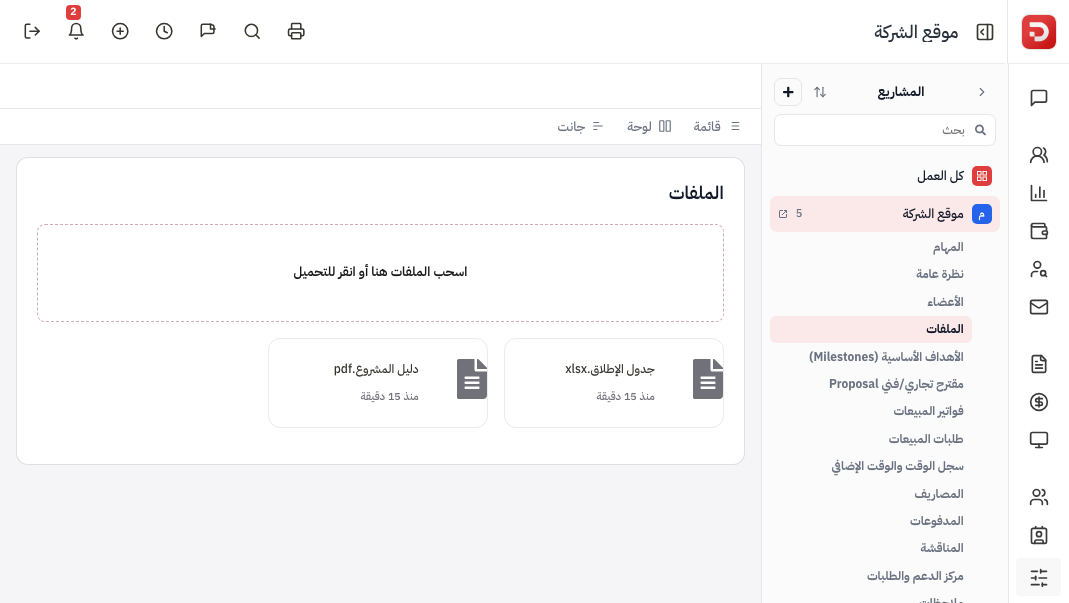Viewport: 1069px width, 603px height.
Task: Click the flag icon in top bar
Action: 208,31
